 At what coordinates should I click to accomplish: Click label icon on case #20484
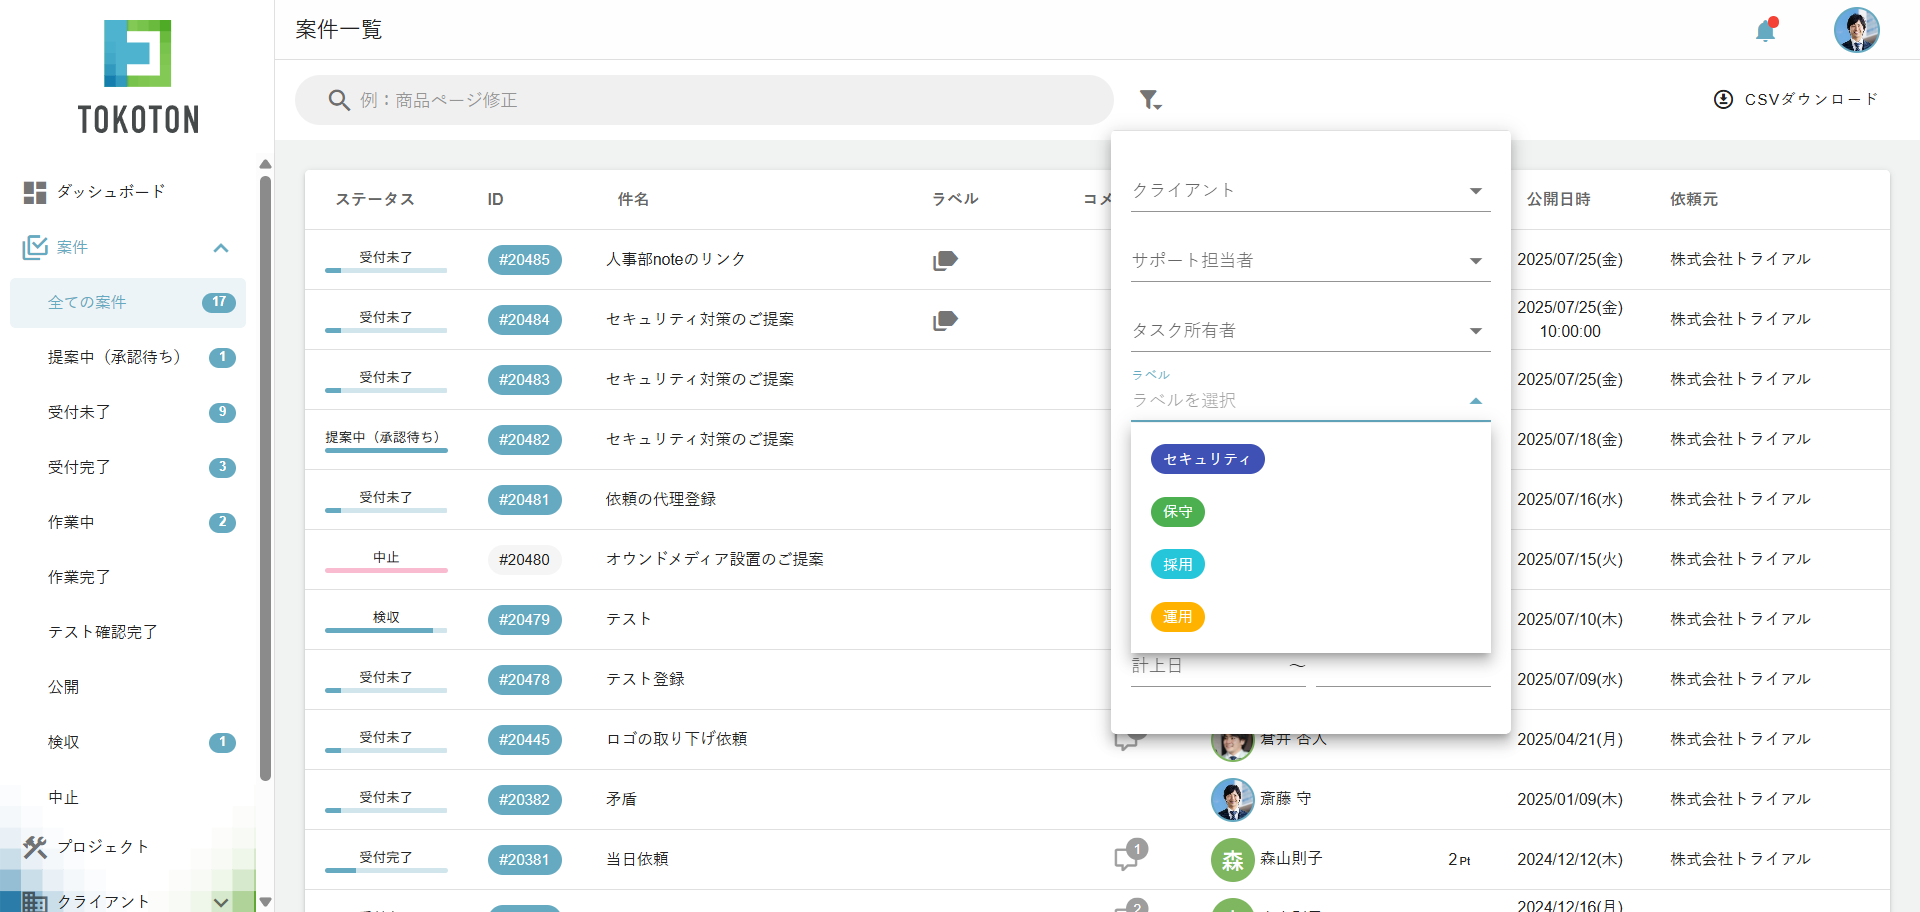coord(945,320)
